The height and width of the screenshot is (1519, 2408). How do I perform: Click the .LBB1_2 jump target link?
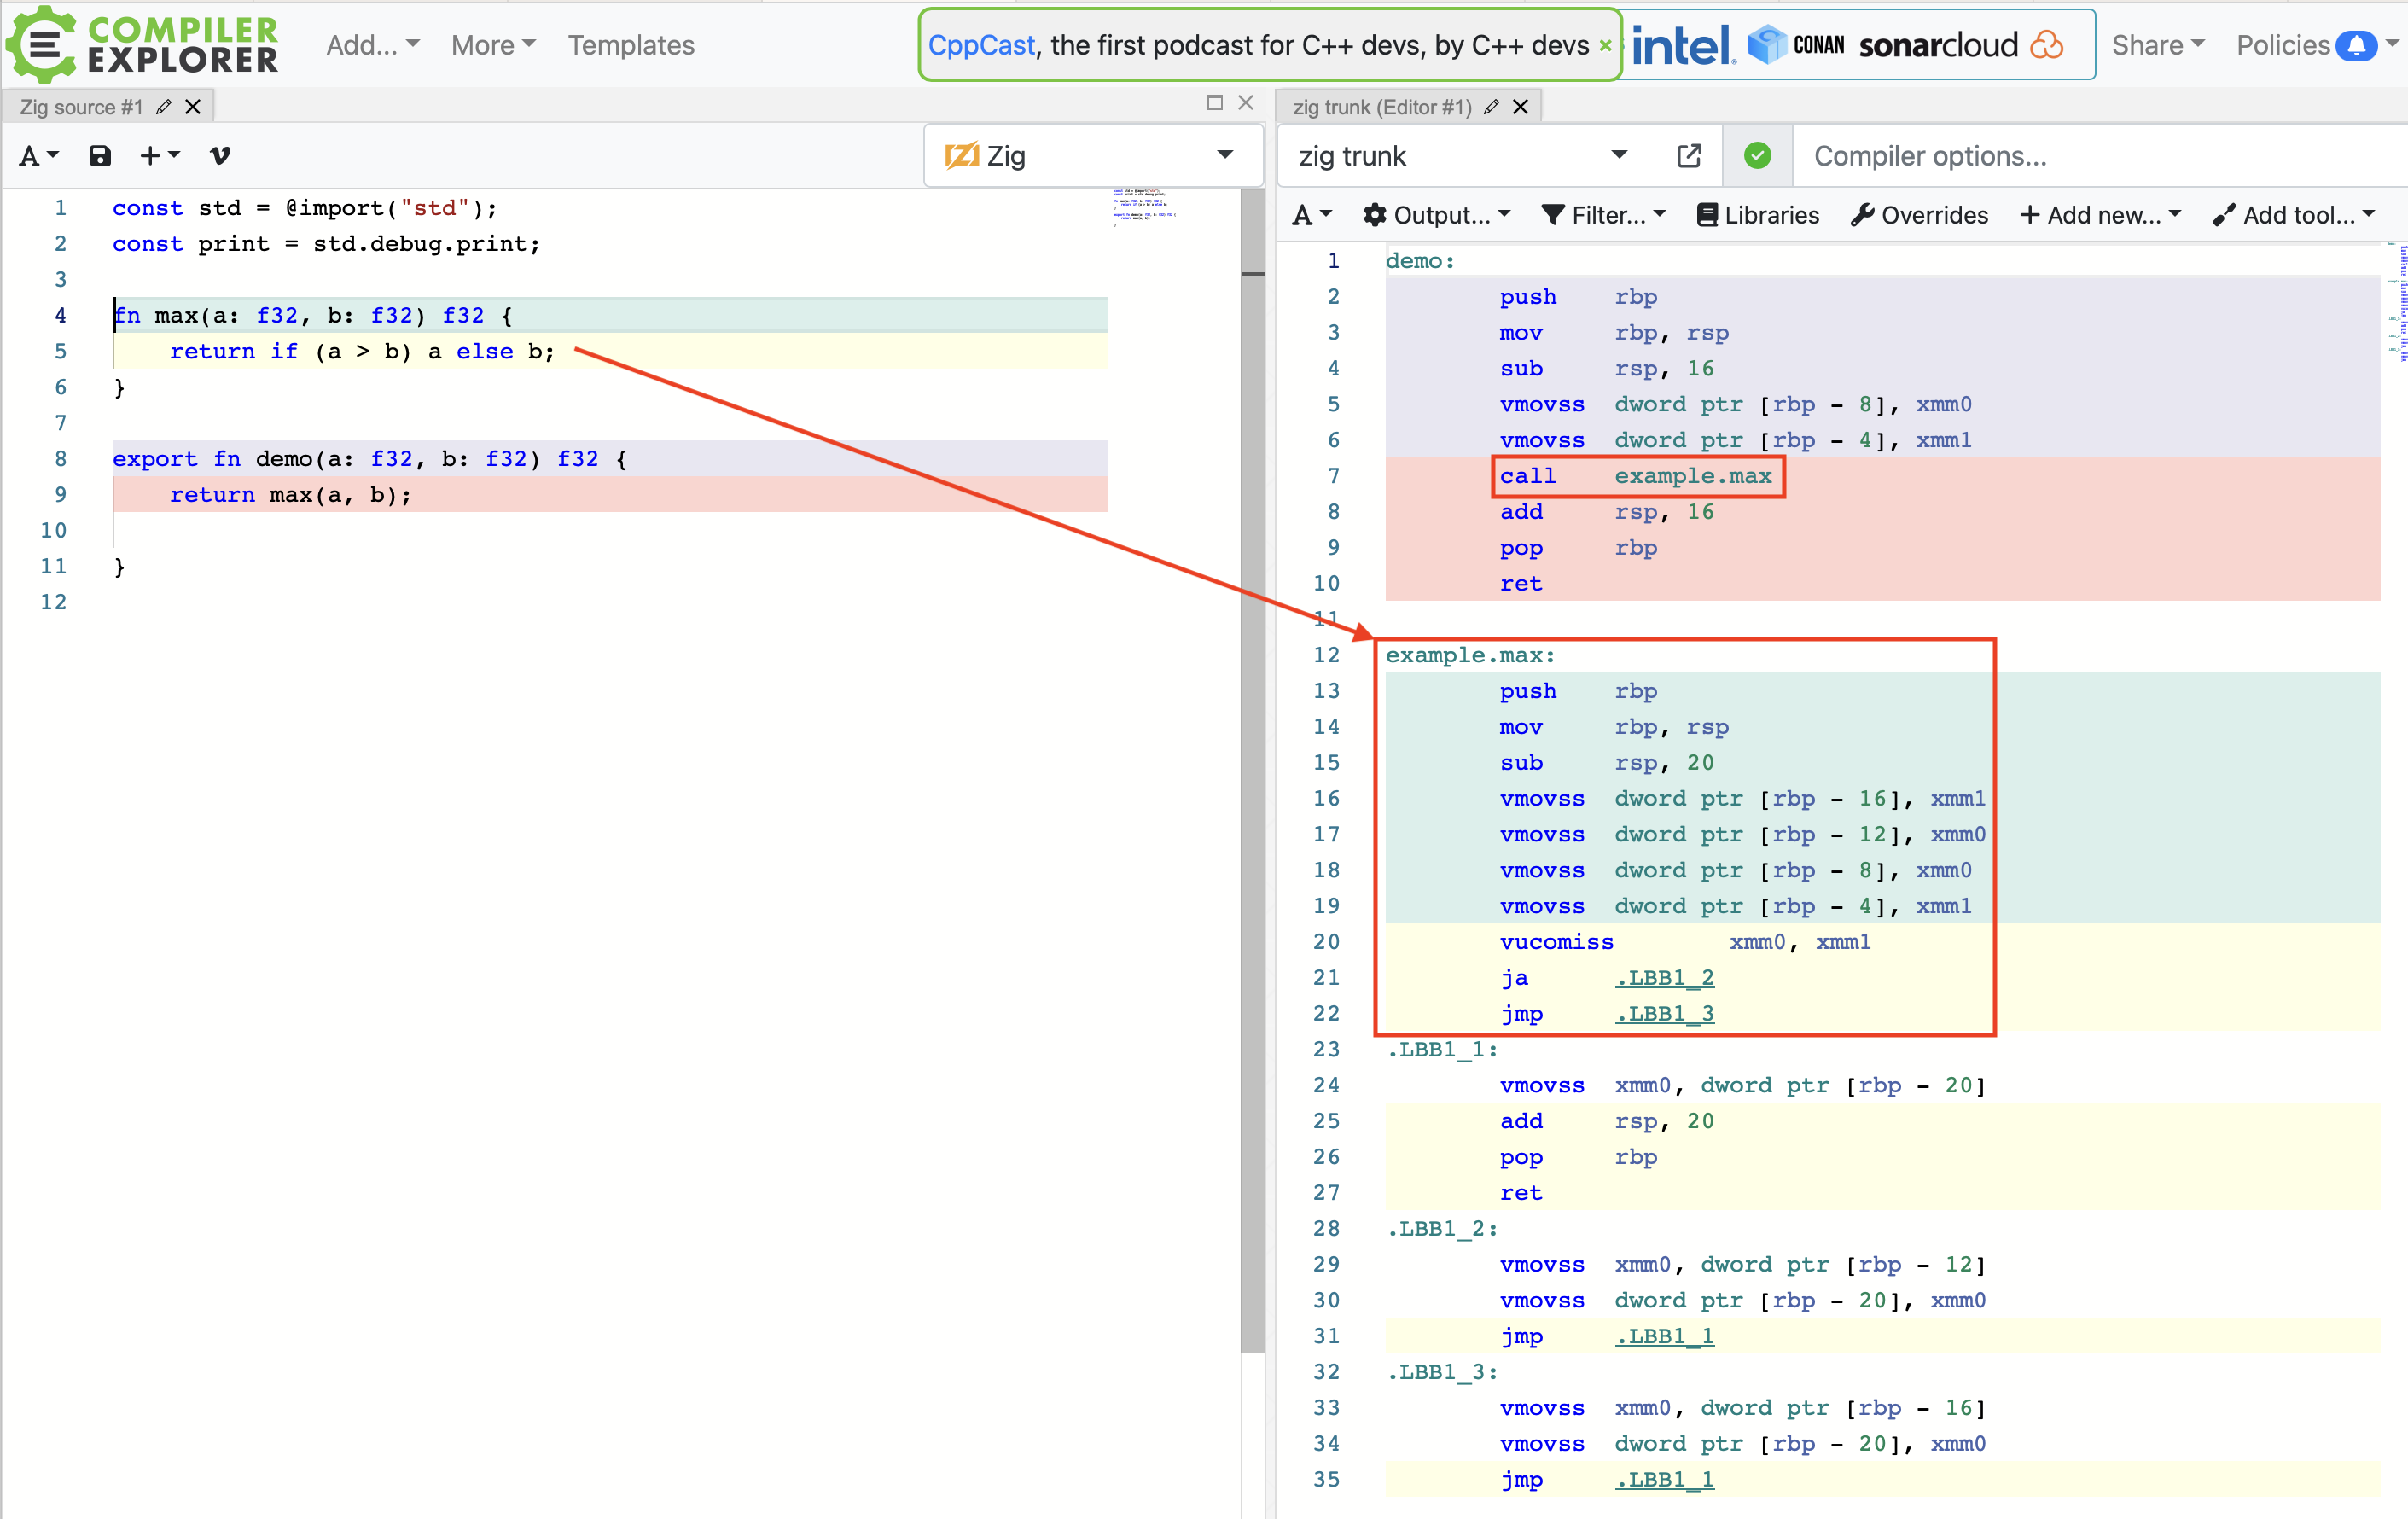[1663, 977]
